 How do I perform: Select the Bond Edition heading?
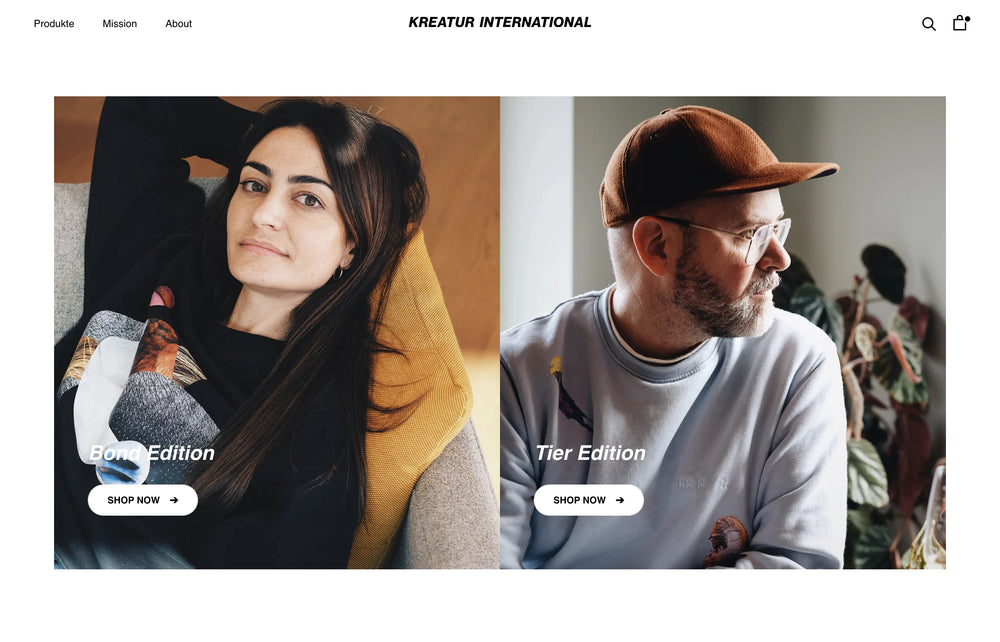click(152, 453)
